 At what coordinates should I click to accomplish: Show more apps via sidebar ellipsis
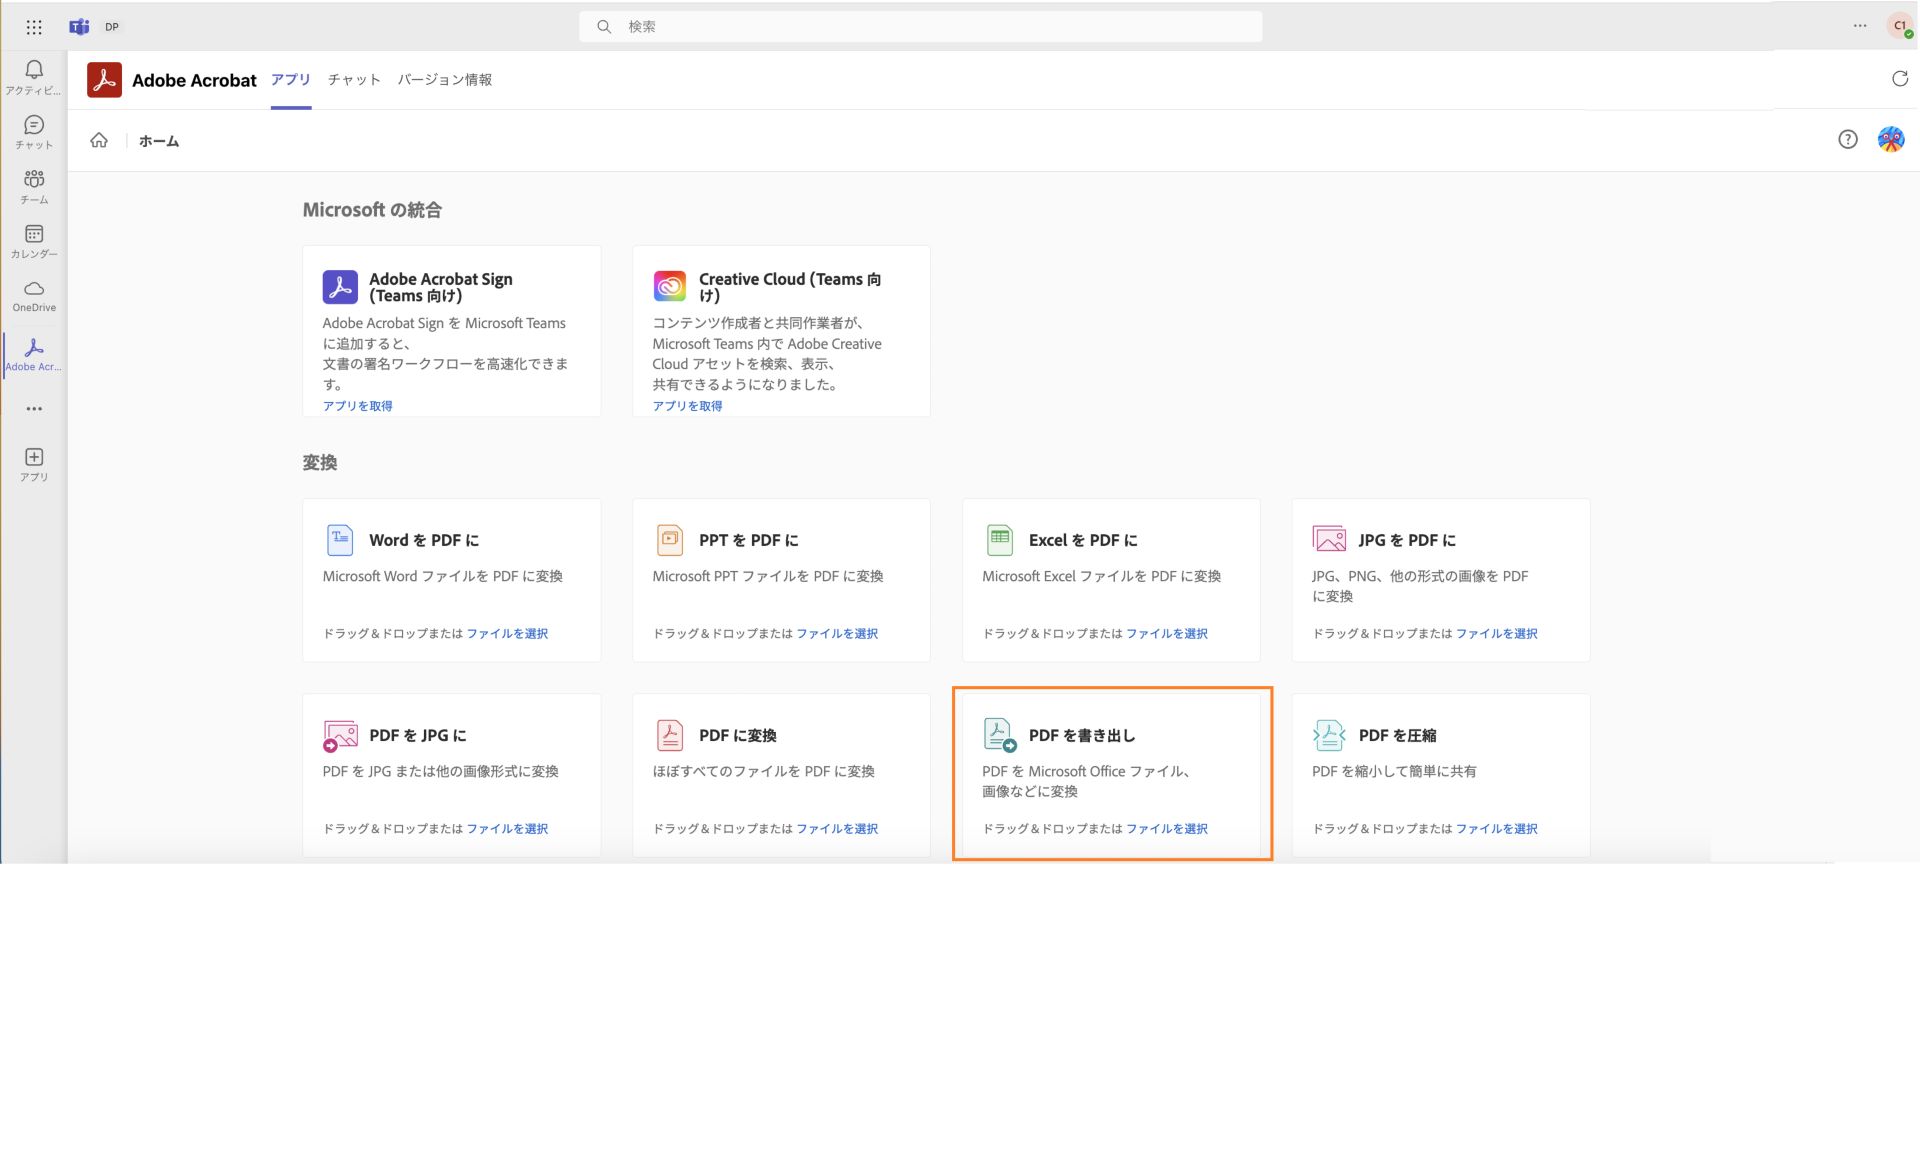34,409
